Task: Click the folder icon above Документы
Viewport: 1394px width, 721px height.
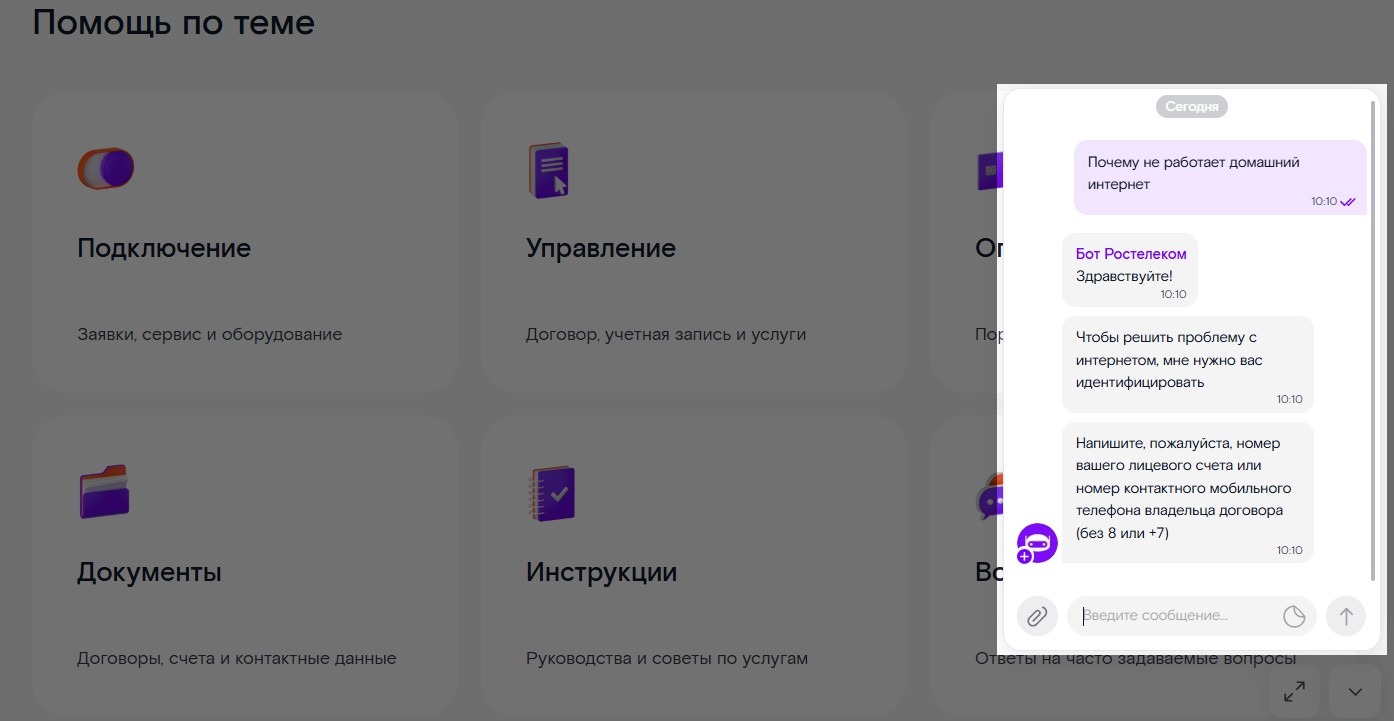Action: (x=104, y=492)
